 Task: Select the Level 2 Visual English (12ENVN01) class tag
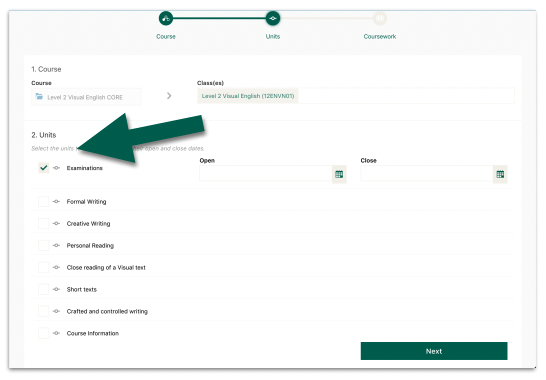coord(248,96)
